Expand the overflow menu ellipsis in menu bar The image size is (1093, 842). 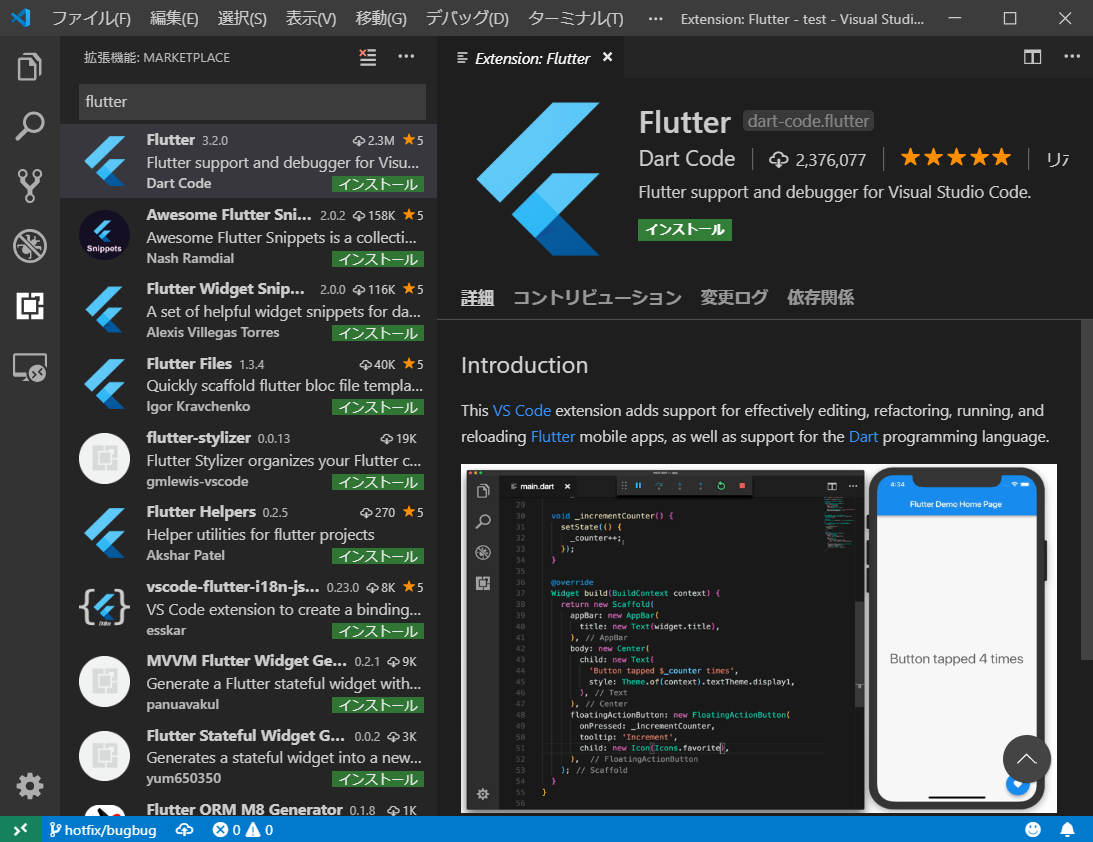(x=655, y=18)
